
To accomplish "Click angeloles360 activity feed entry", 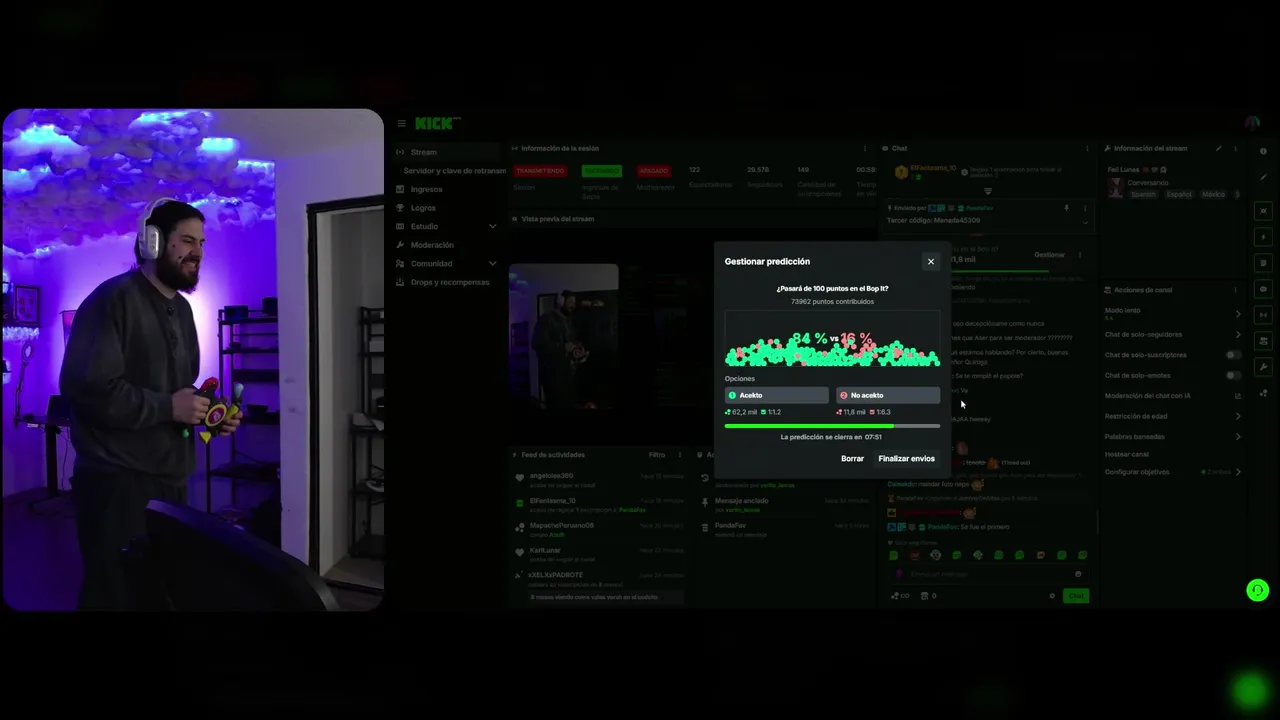I will [x=599, y=479].
